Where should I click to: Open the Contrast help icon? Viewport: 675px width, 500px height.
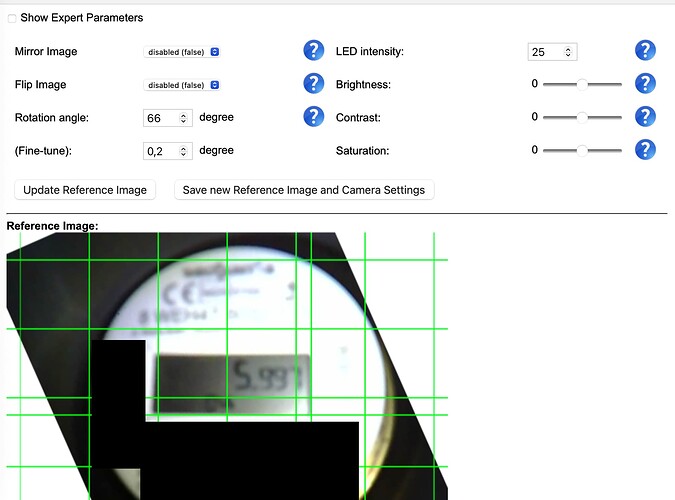tap(646, 117)
